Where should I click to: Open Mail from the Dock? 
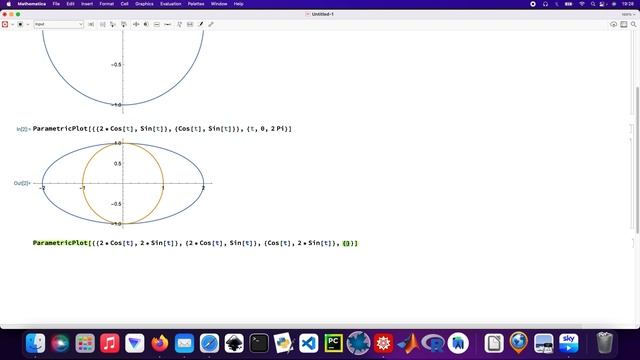click(x=184, y=343)
